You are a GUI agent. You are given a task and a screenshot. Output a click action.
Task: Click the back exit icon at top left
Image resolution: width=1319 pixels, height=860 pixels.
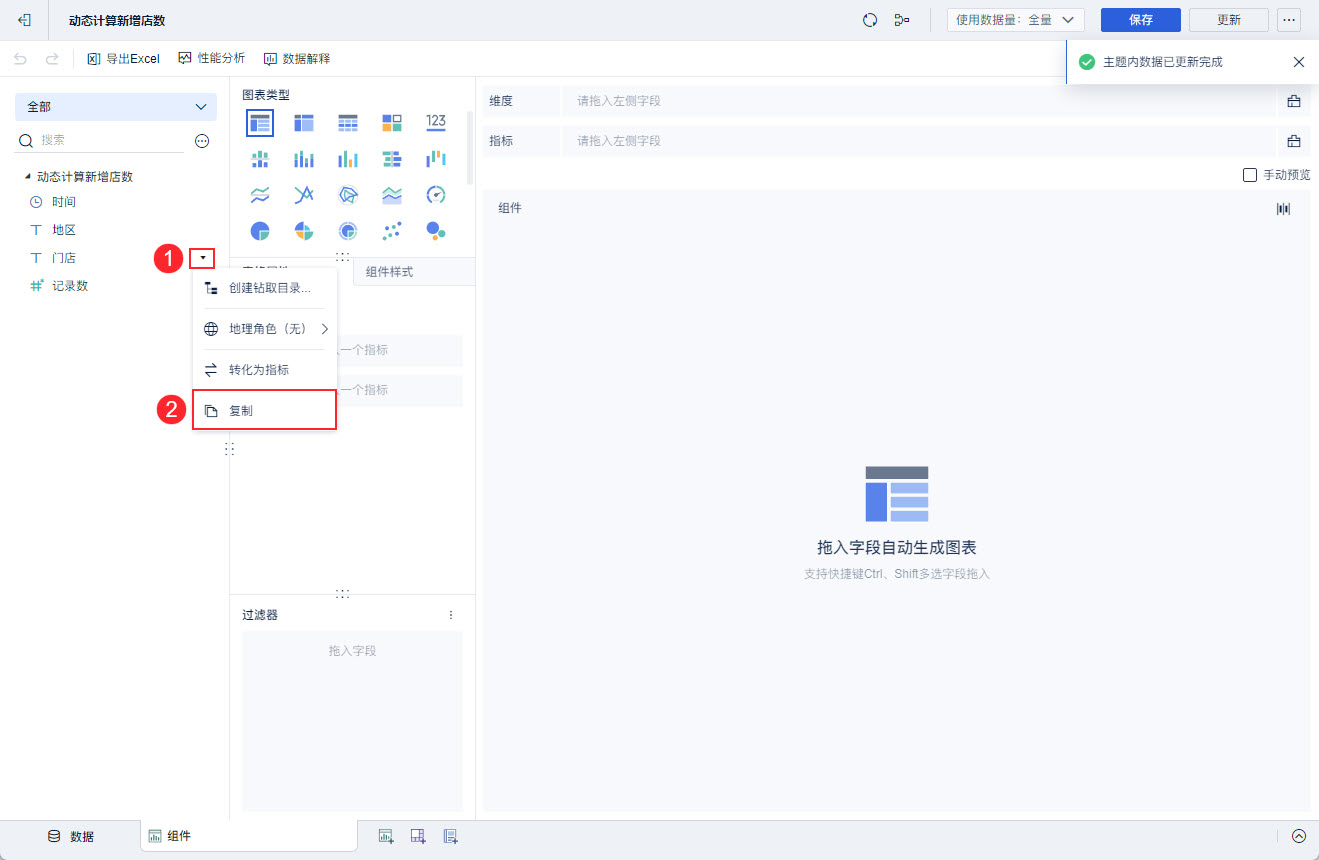click(25, 20)
